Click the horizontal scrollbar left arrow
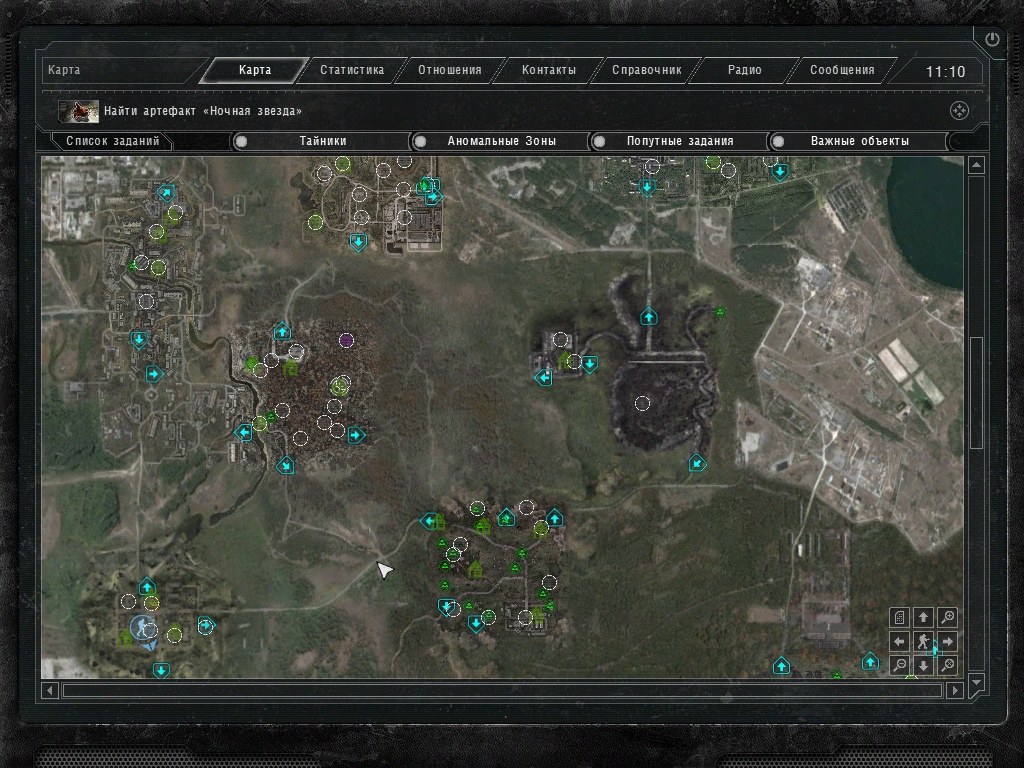 [x=50, y=690]
